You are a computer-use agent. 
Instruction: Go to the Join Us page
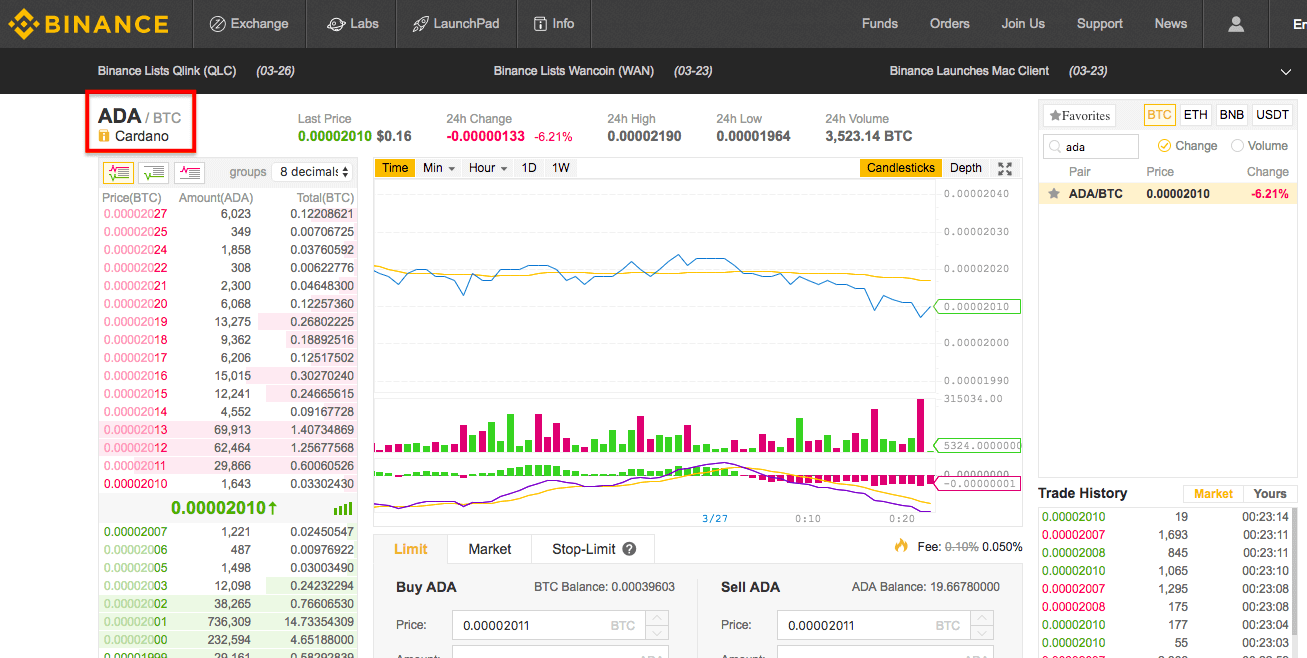(x=1023, y=24)
